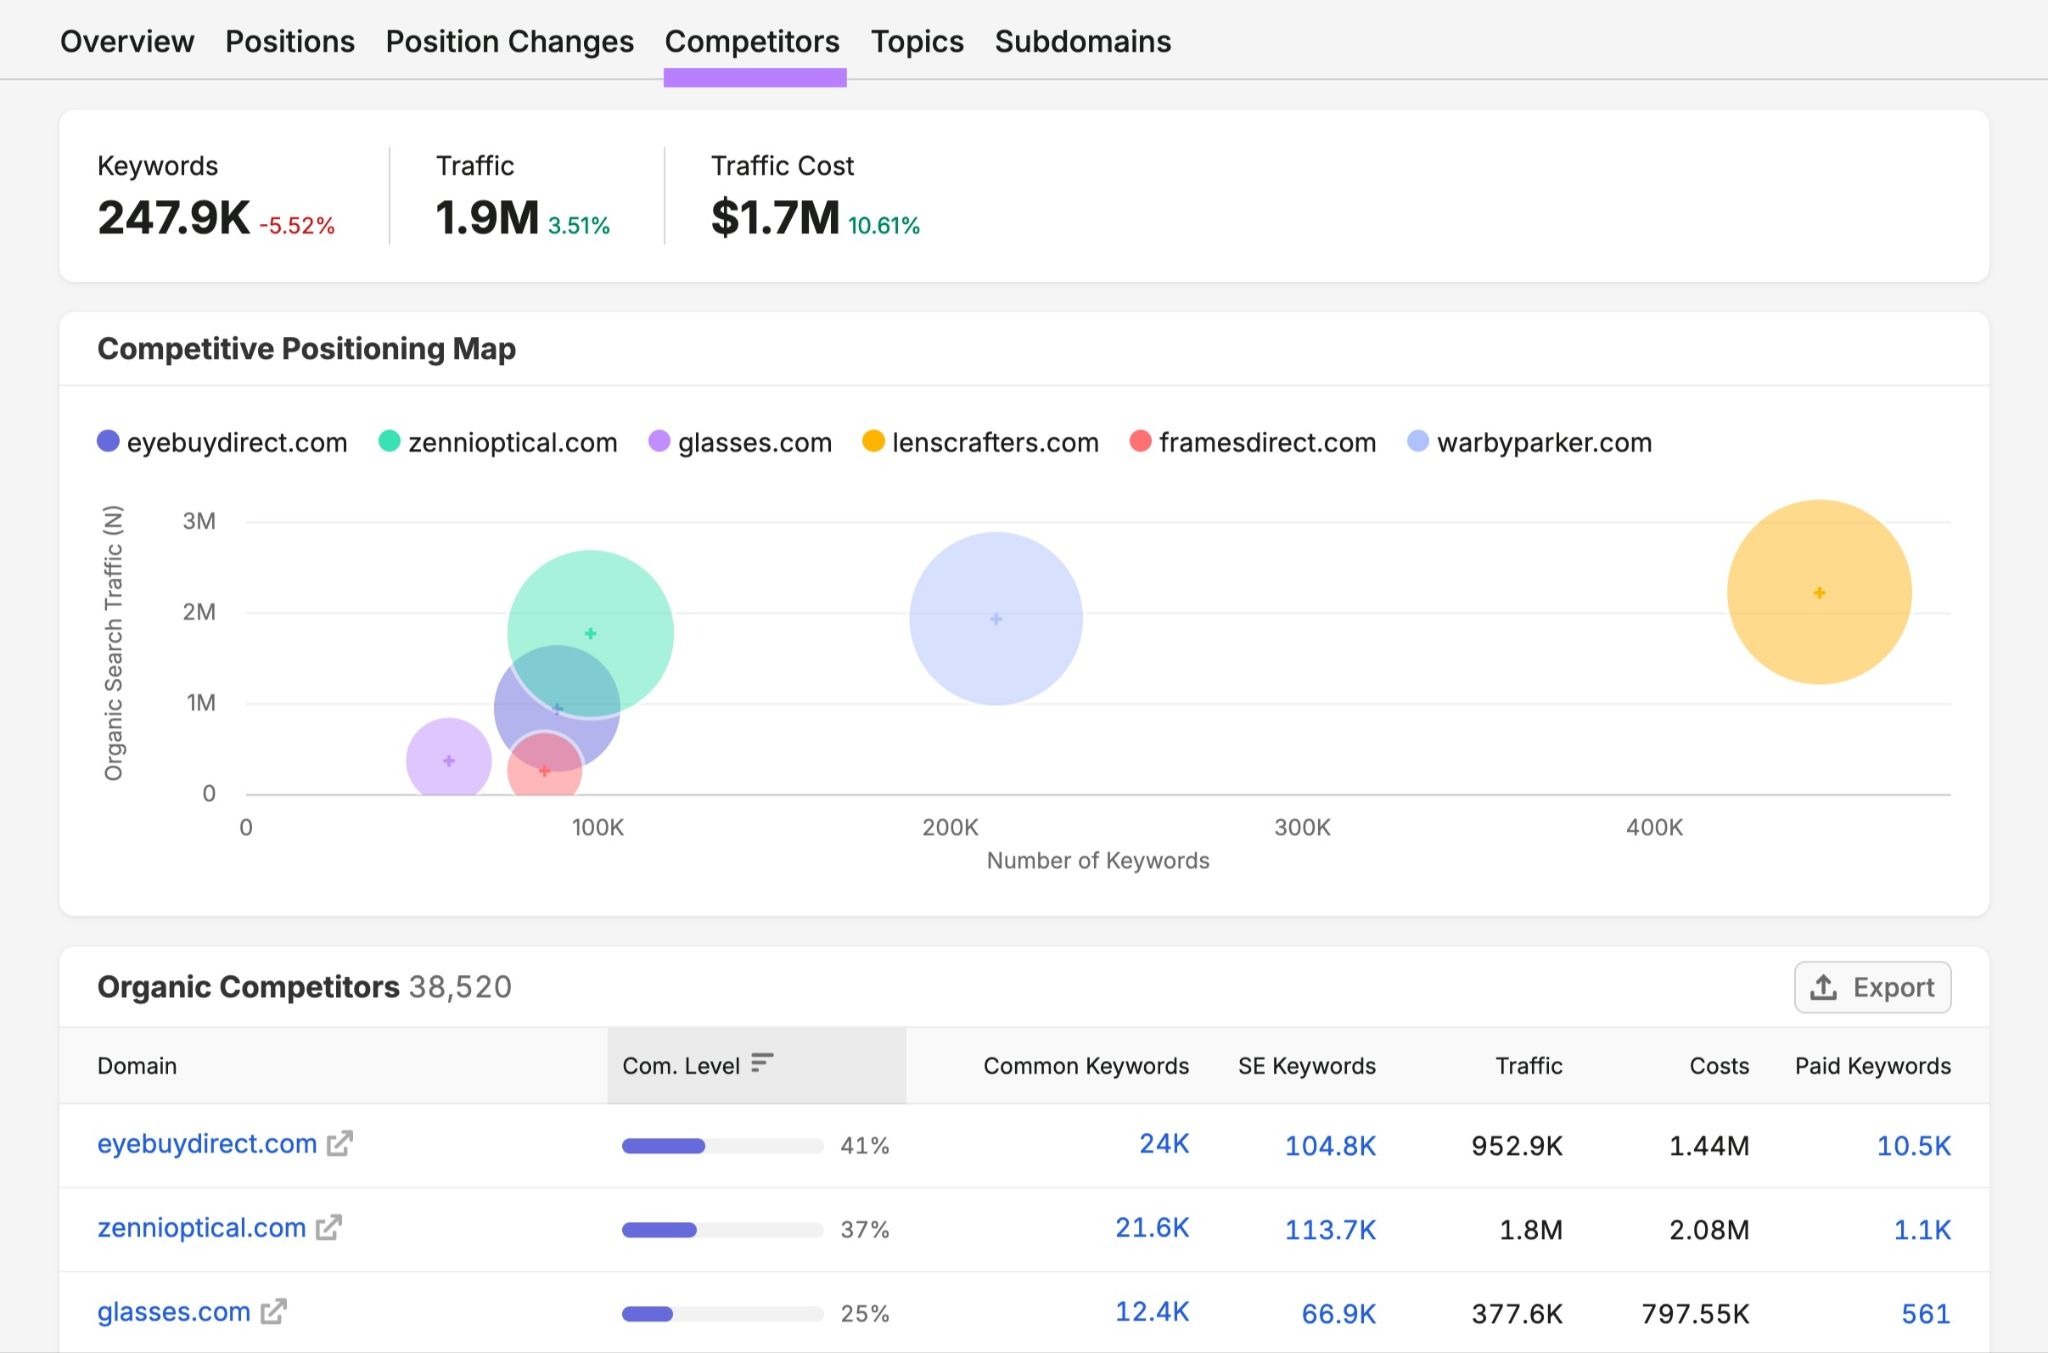Open 24K common keywords for eyebuydirect.com
This screenshot has width=2048, height=1353.
1164,1144
